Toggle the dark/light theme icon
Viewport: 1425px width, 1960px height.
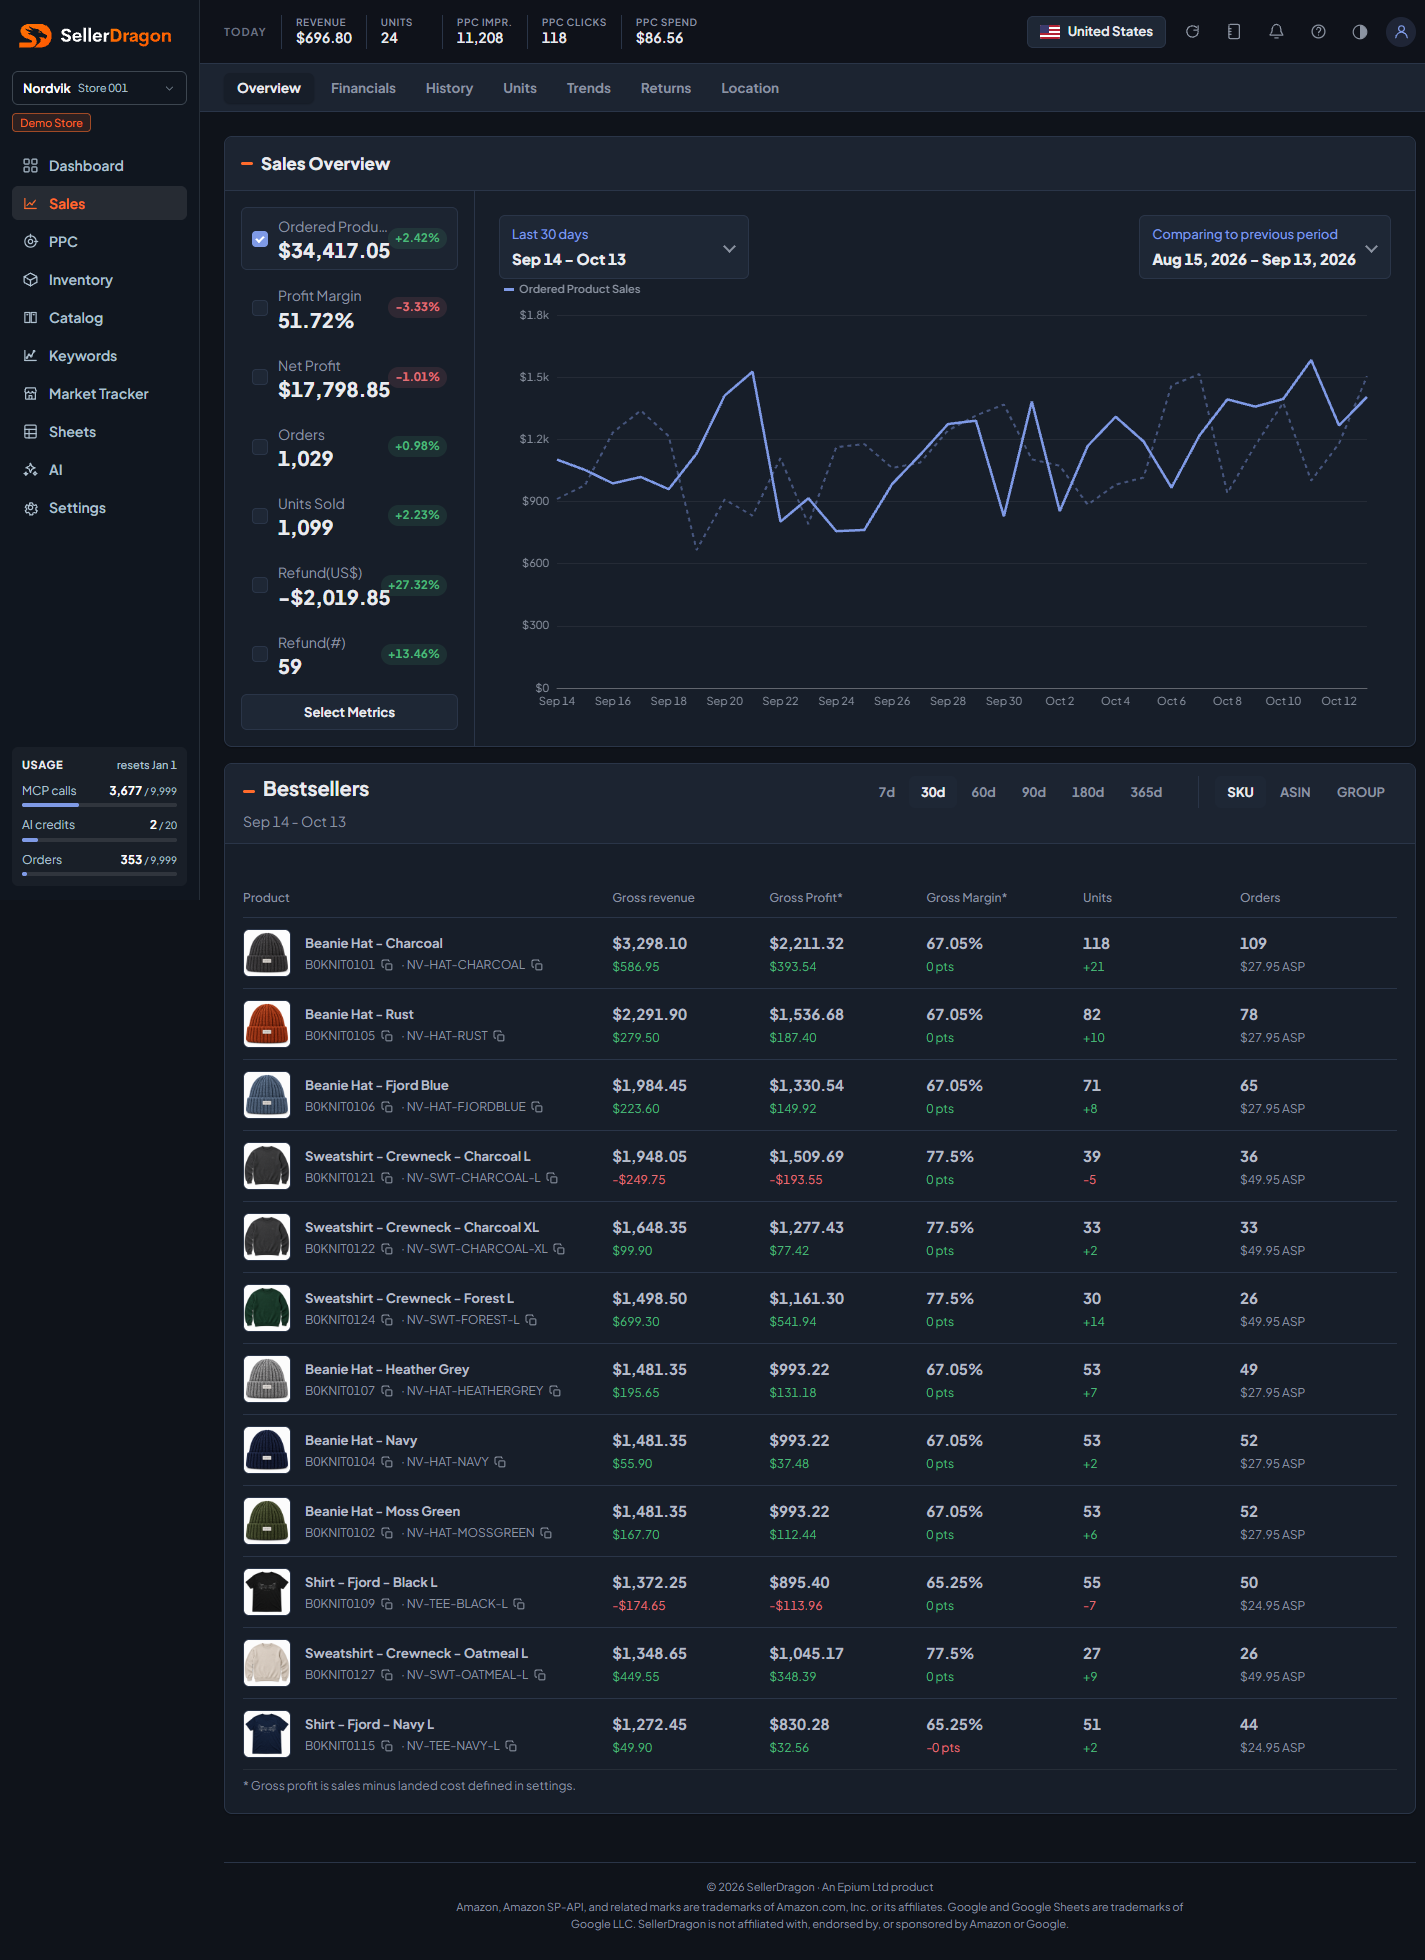[x=1360, y=32]
